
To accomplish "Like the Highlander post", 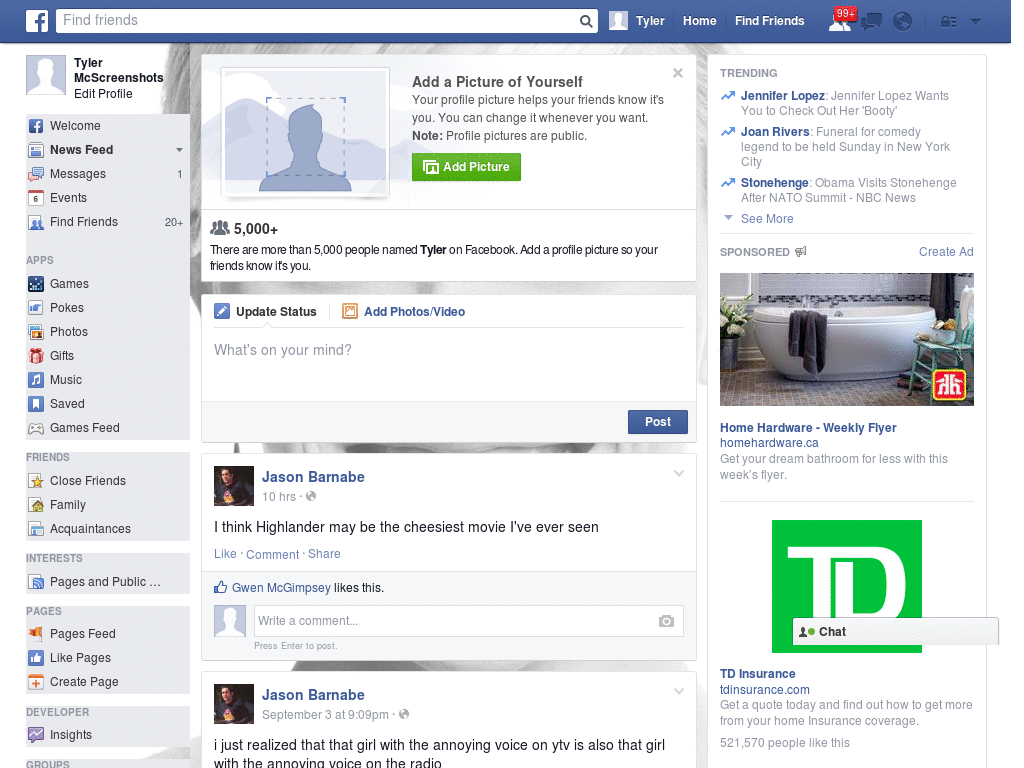I will 225,554.
